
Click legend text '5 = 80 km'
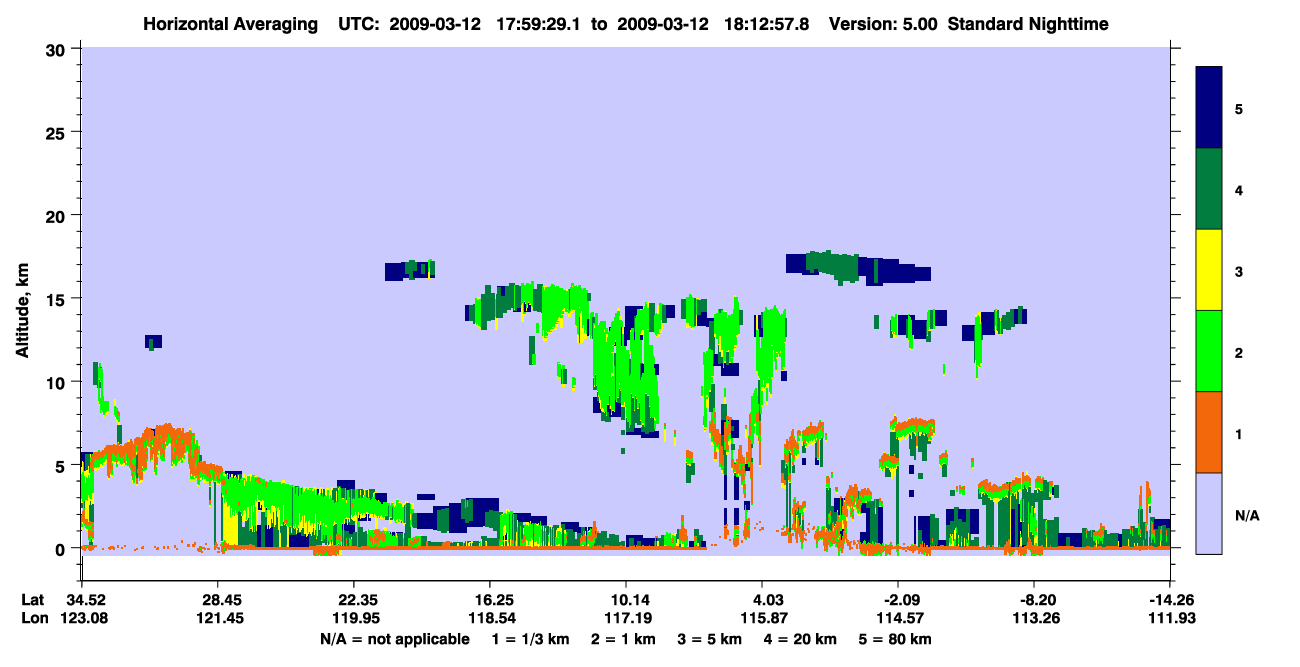[896, 639]
